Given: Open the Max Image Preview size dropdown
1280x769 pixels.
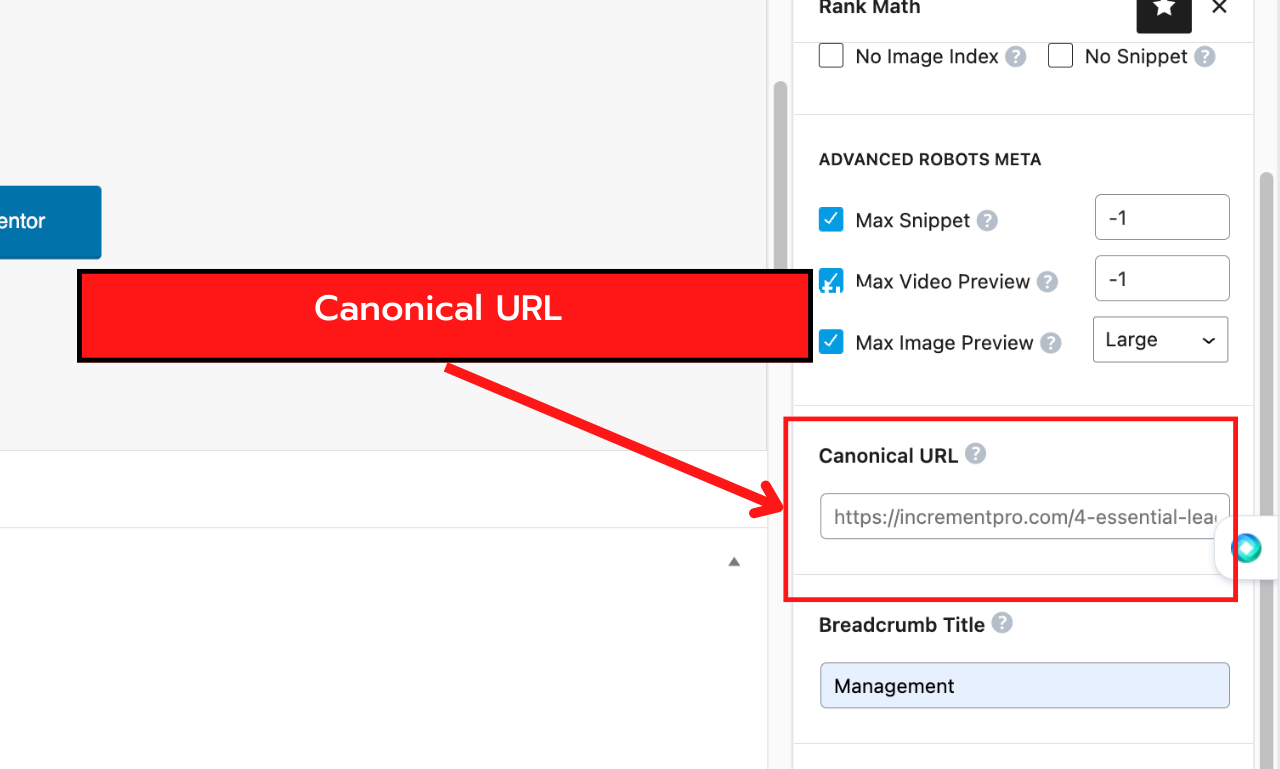Looking at the screenshot, I should [1159, 339].
